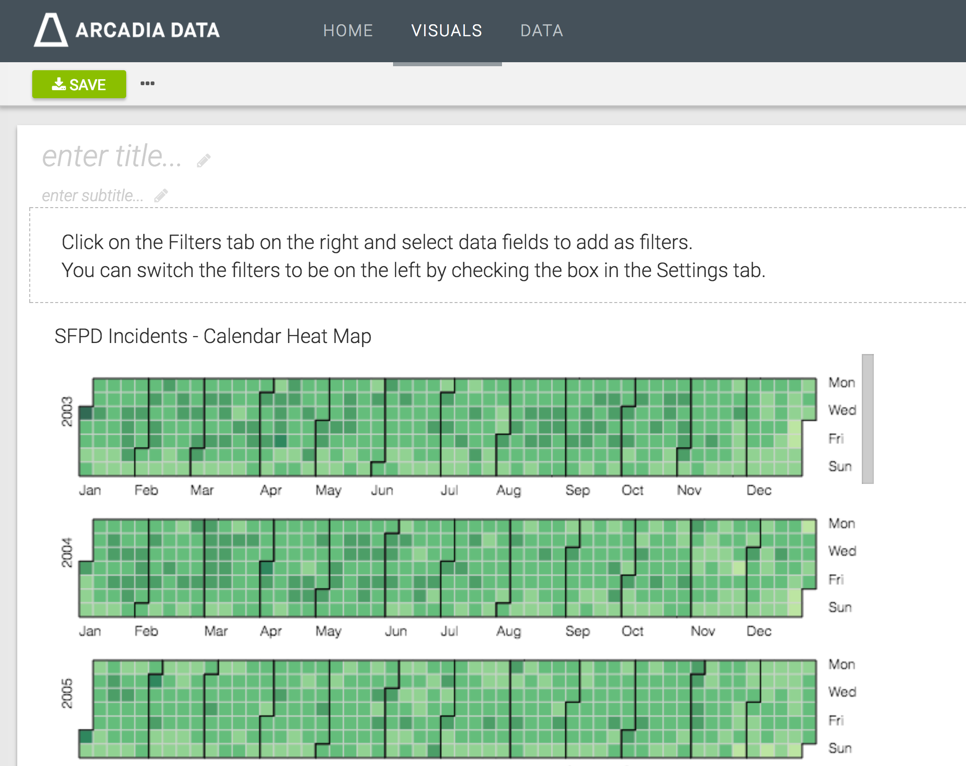This screenshot has height=766, width=966.
Task: Open the DATA tab
Action: pos(541,31)
